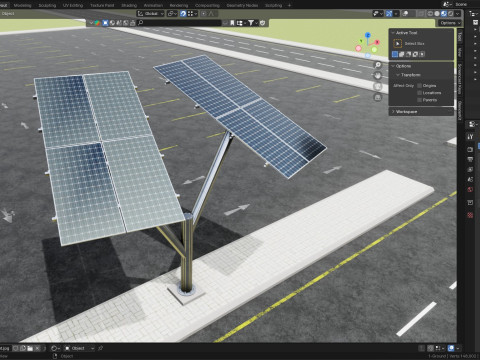480x360 pixels.
Task: Switch to solid viewport shading
Action: [437, 13]
